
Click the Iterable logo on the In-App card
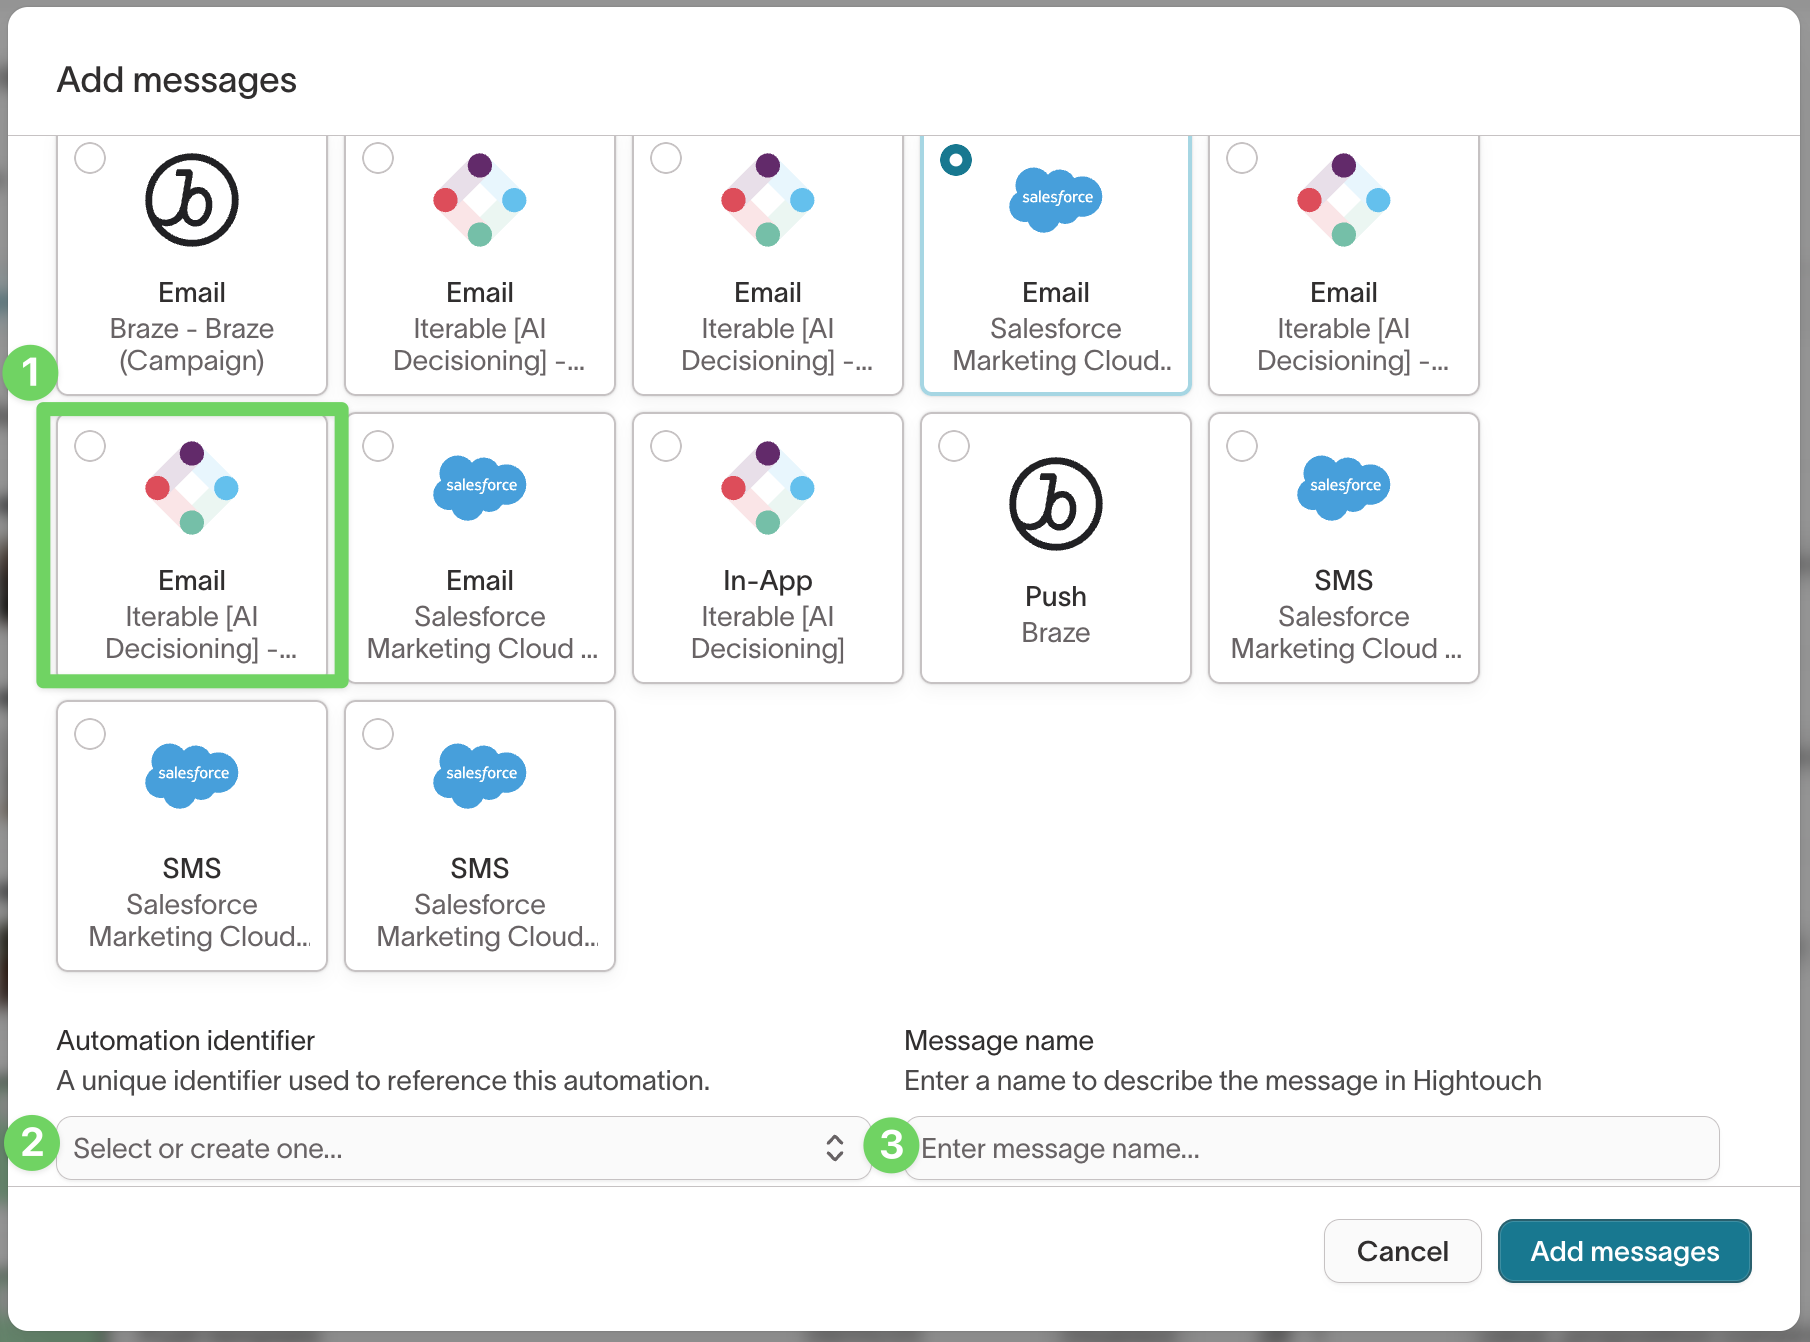767,488
